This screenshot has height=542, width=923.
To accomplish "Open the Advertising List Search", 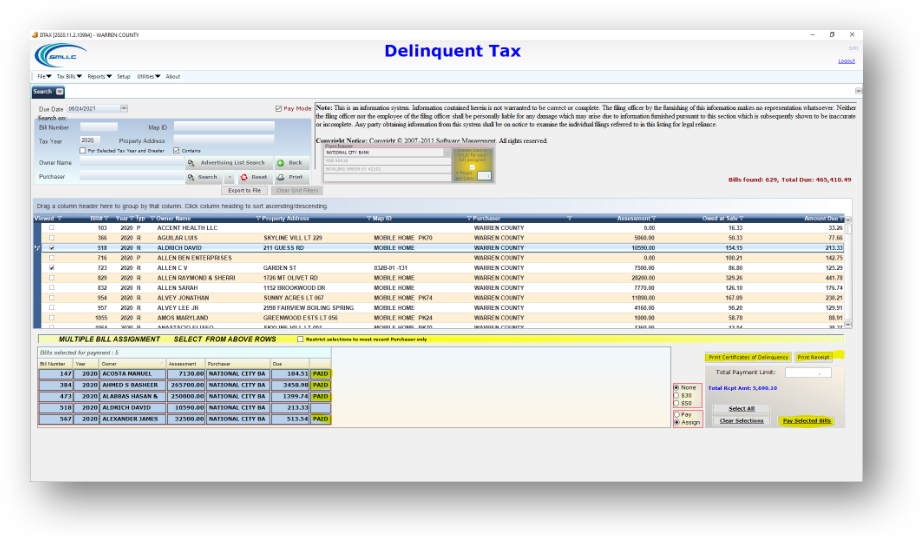I will 227,163.
